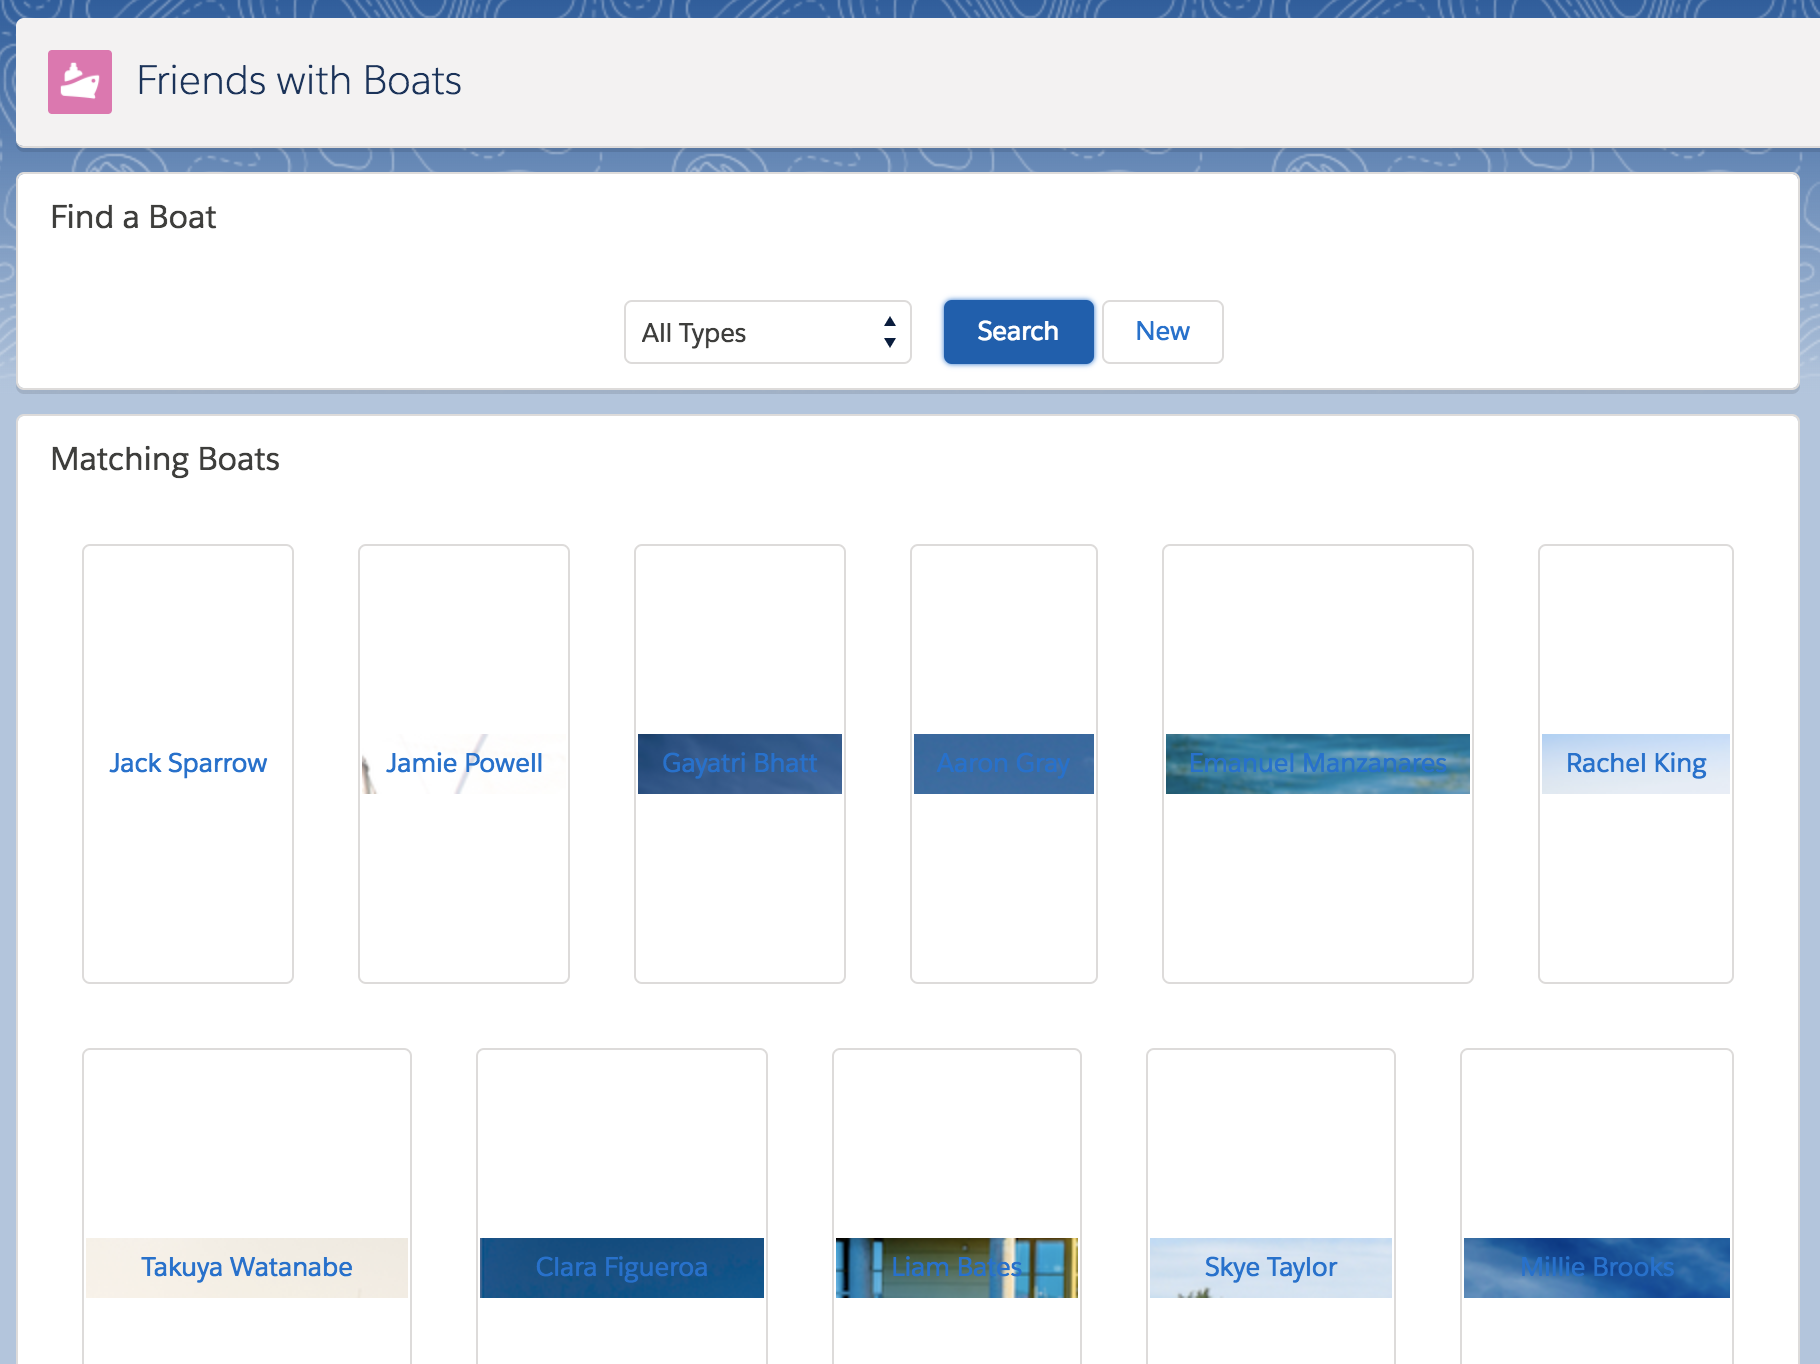Select the Gayatri Bhatt boat tile
Viewport: 1820px width, 1364px height.
[x=740, y=764]
